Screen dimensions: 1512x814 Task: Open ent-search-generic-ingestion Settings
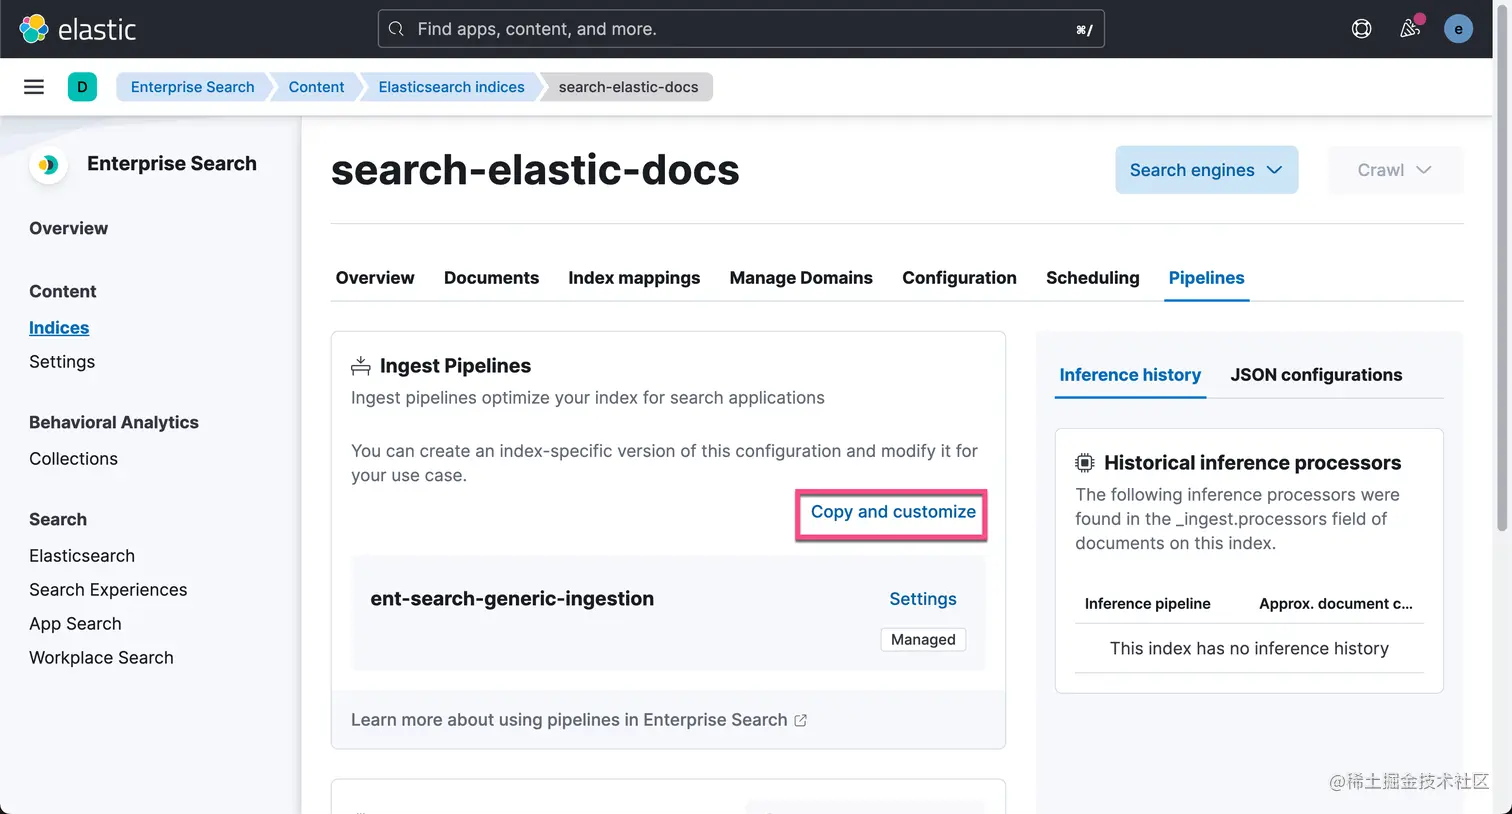coord(923,599)
